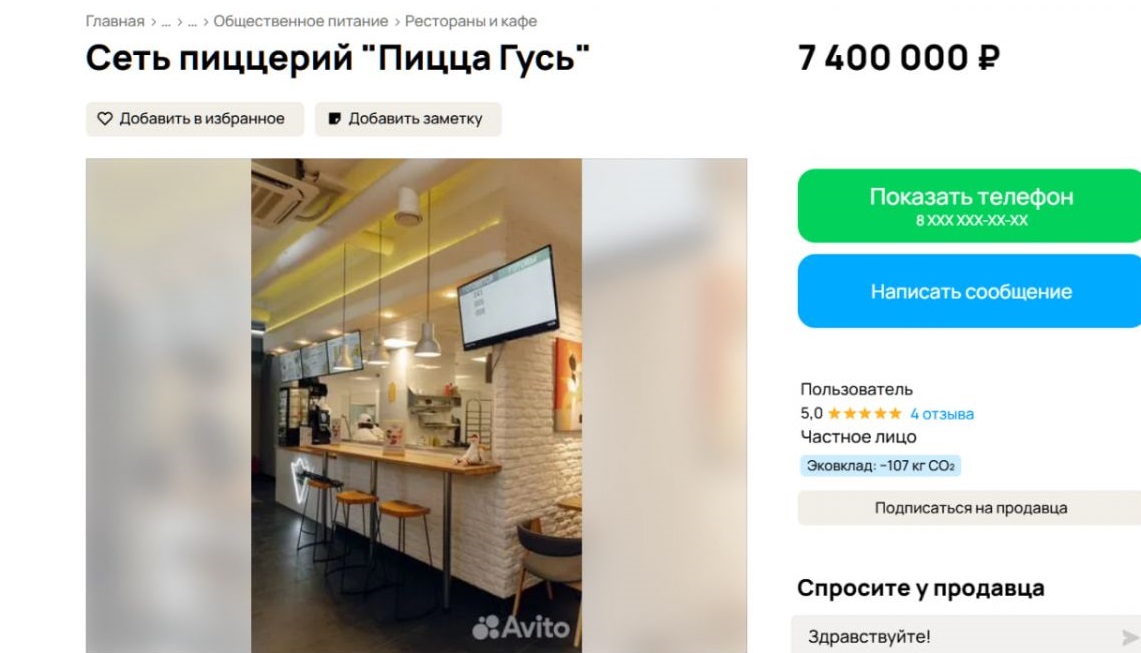
Task: Click the Добавить заметку button
Action: (408, 119)
